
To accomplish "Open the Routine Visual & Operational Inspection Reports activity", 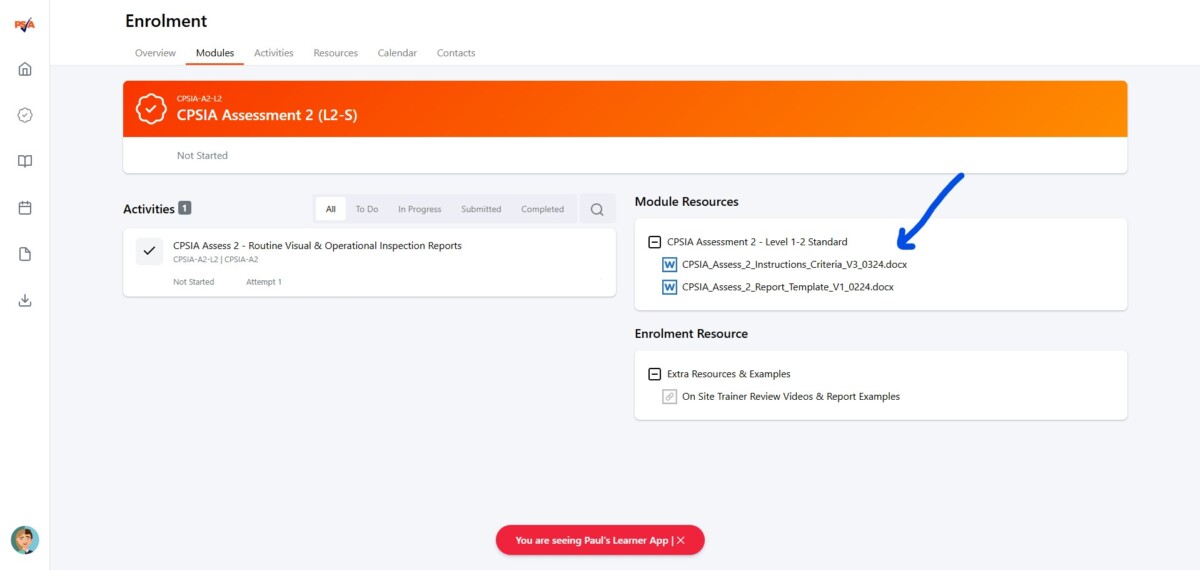I will pyautogui.click(x=317, y=245).
